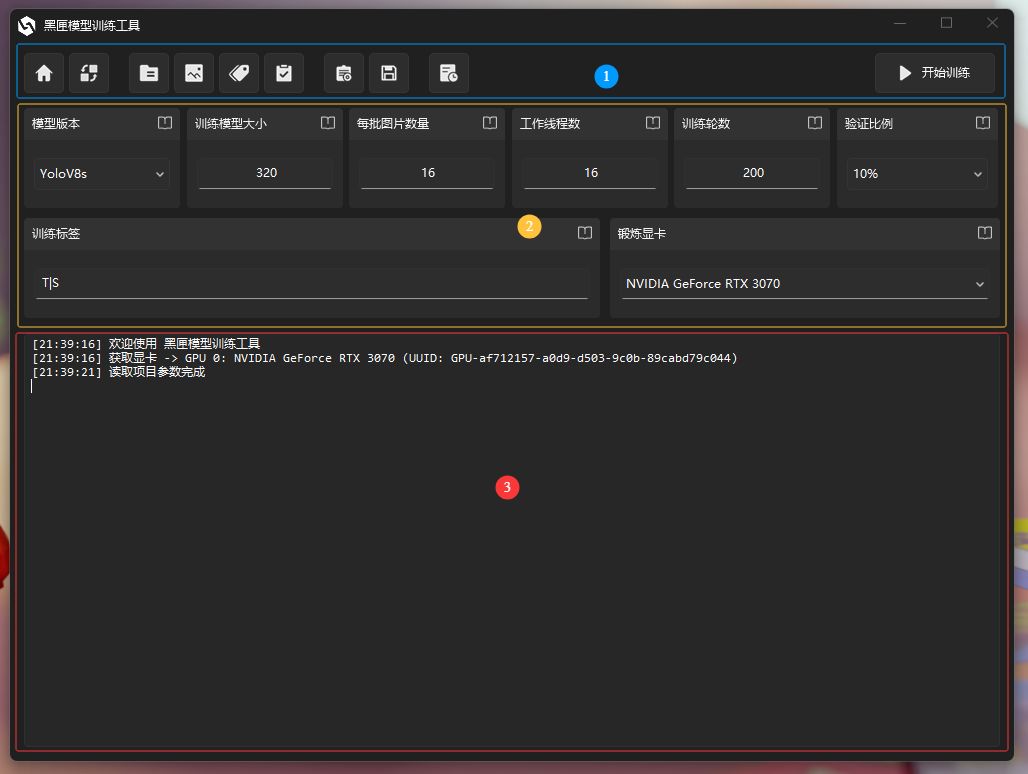Image resolution: width=1028 pixels, height=774 pixels.
Task: Click the home icon in the toolbar
Action: (x=44, y=73)
